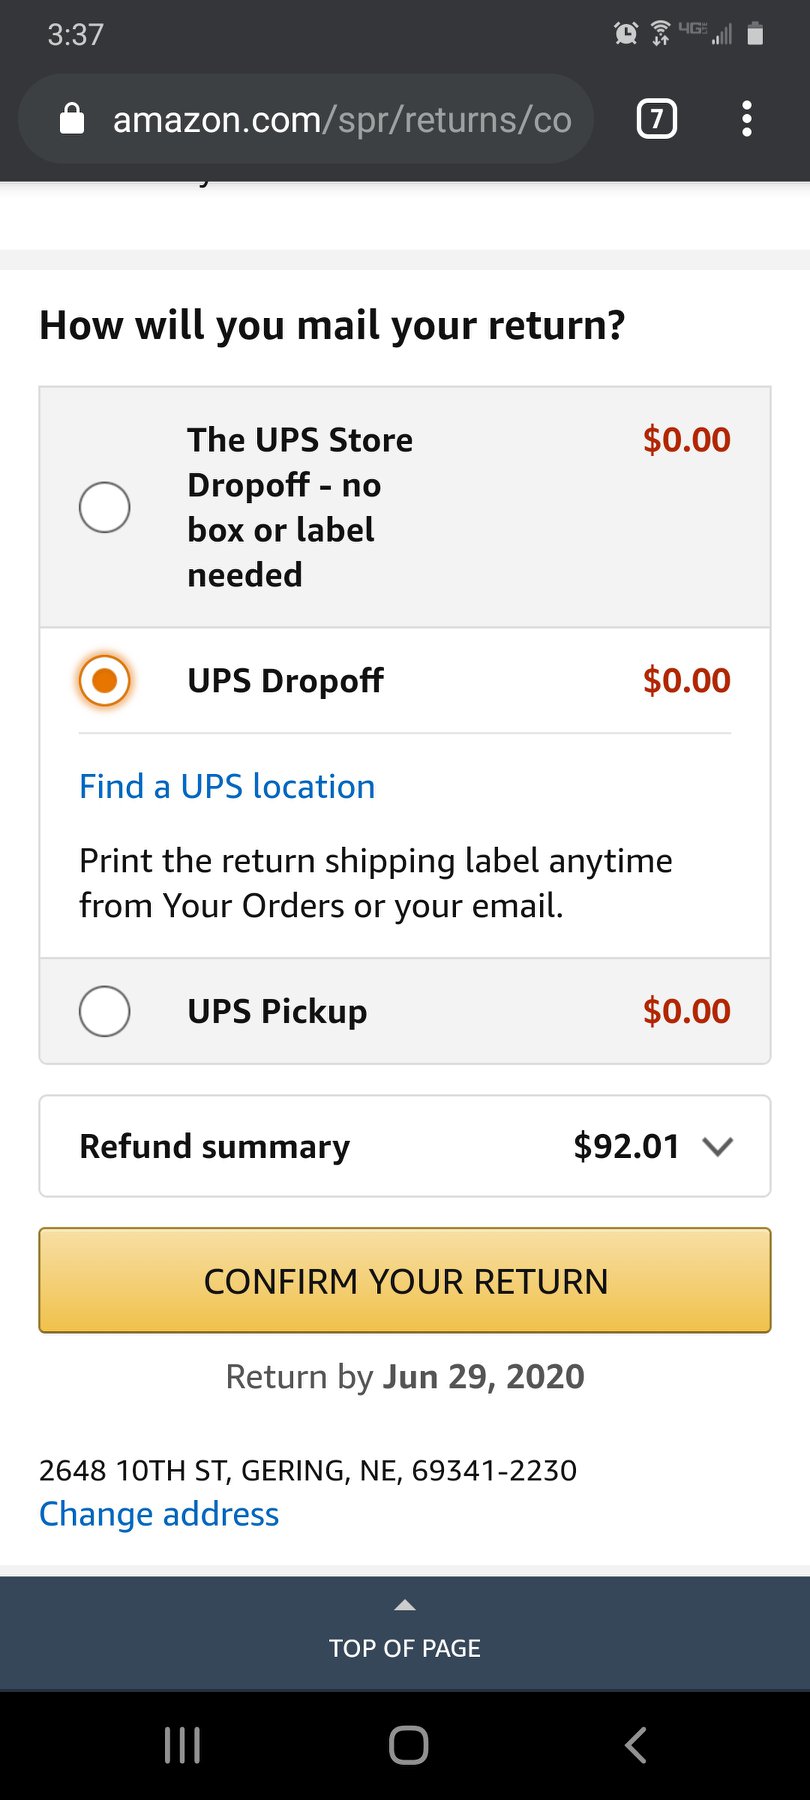This screenshot has height=1800, width=810.
Task: Tap the UPS Store Dropoff option label
Action: point(299,507)
